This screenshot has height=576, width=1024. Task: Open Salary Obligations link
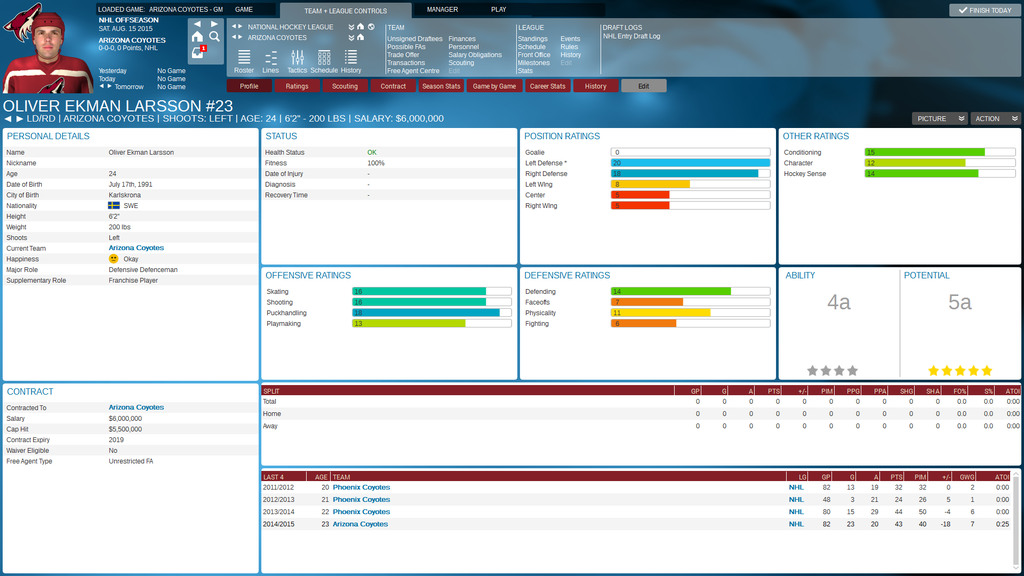tap(475, 55)
